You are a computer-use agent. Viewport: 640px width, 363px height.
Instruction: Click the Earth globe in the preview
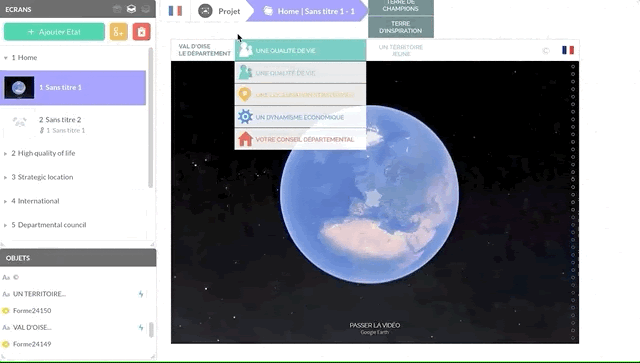(x=369, y=194)
